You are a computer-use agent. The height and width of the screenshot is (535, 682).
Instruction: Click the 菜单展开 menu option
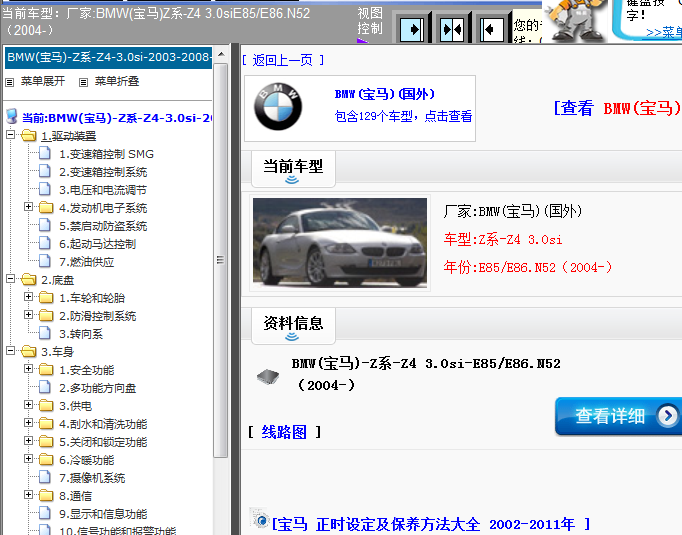(x=43, y=81)
